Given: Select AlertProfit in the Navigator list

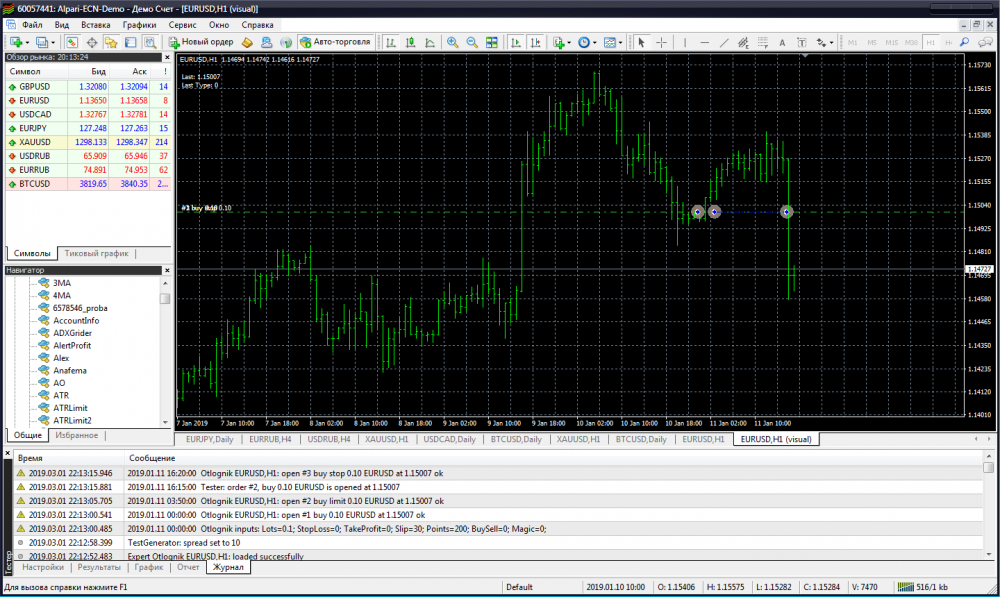Looking at the screenshot, I should click(71, 346).
